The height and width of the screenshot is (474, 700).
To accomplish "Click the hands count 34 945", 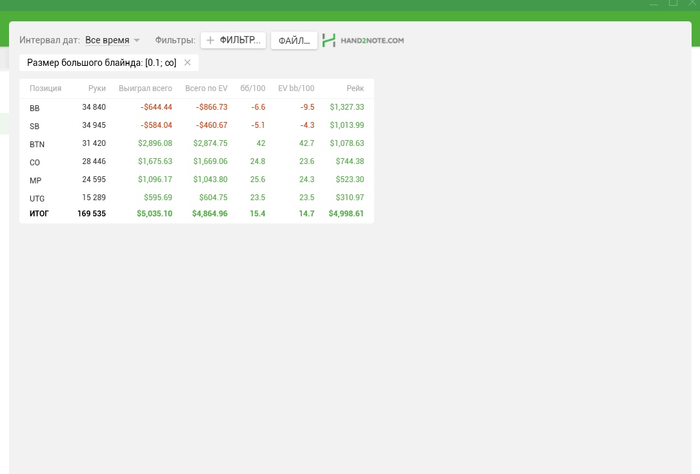I will point(94,125).
